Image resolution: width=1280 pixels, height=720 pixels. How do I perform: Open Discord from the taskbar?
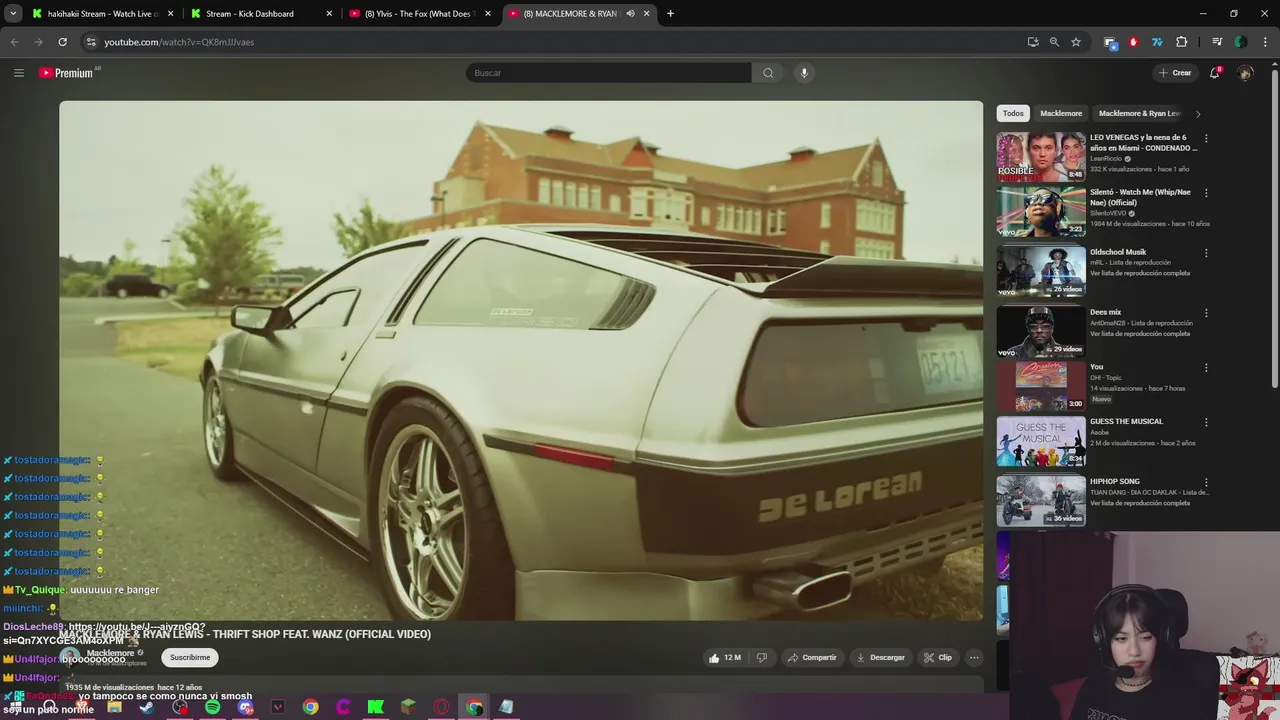(x=245, y=707)
